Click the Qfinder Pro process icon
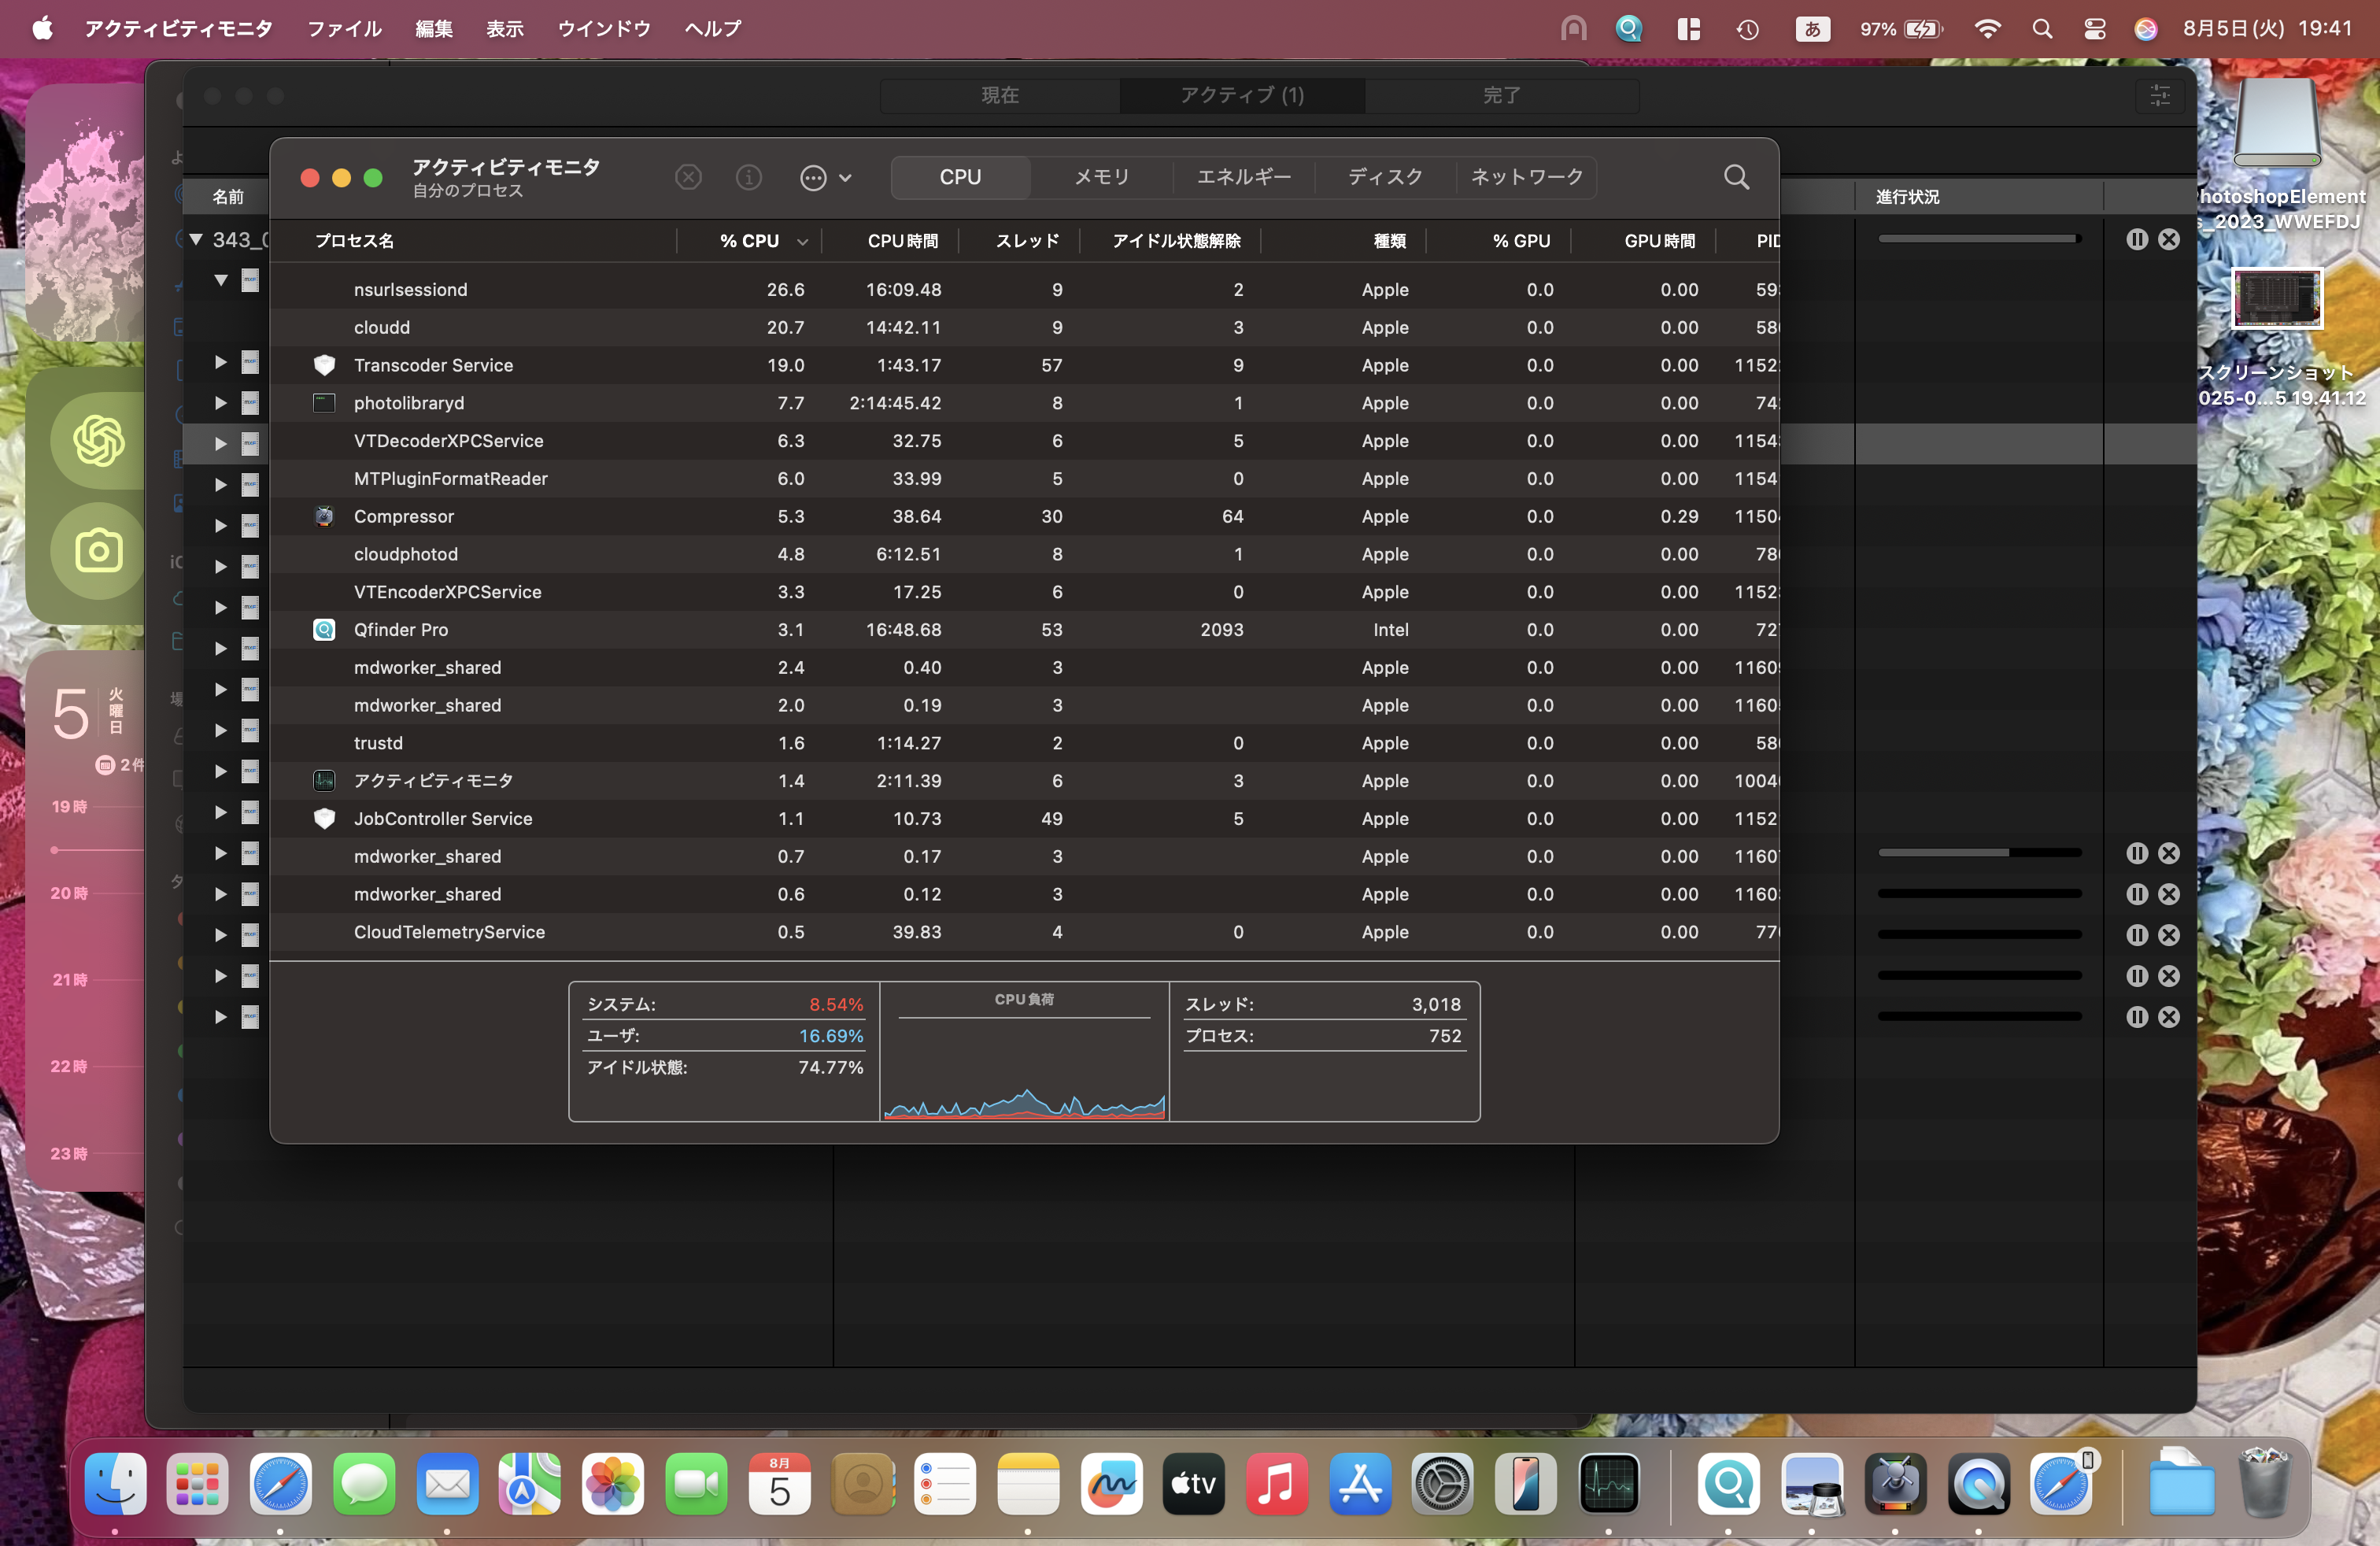Image resolution: width=2380 pixels, height=1546 pixels. (x=324, y=630)
